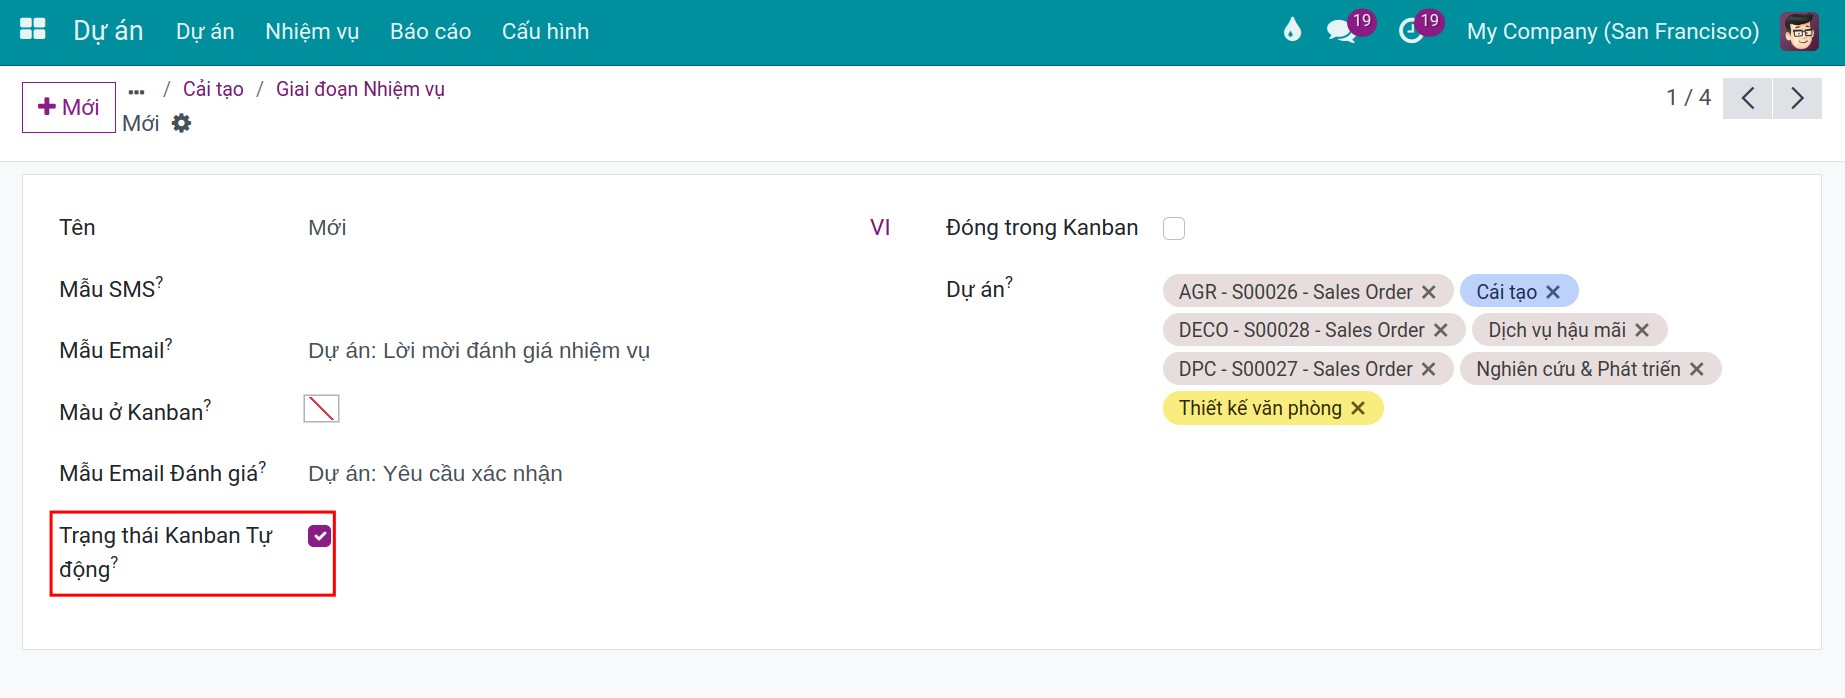Viewport: 1845px width, 698px height.
Task: Go to Cải tạo breadcrumb link
Action: coord(213,89)
